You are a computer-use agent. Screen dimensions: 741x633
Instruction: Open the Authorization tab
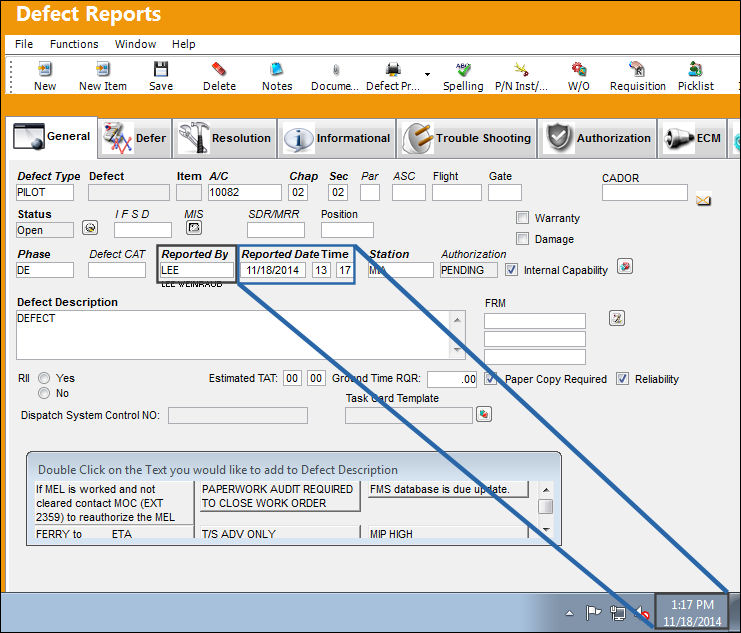(x=597, y=138)
